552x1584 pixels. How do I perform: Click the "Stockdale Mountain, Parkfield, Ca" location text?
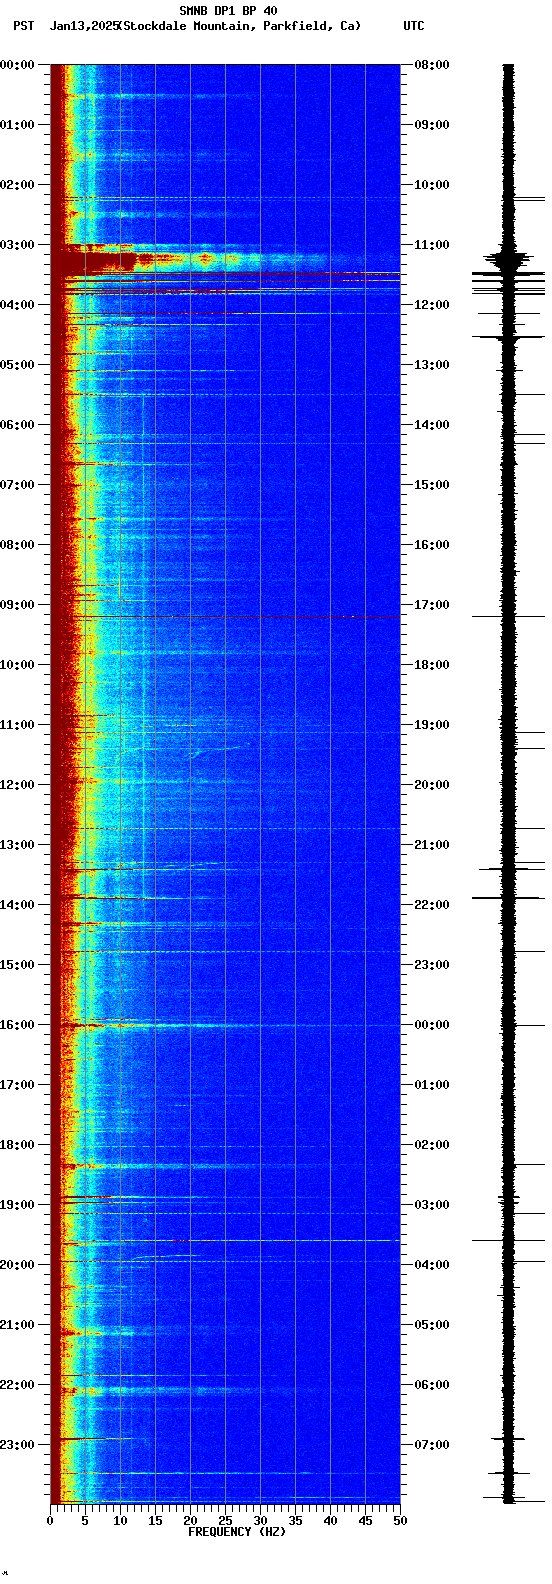239,26
